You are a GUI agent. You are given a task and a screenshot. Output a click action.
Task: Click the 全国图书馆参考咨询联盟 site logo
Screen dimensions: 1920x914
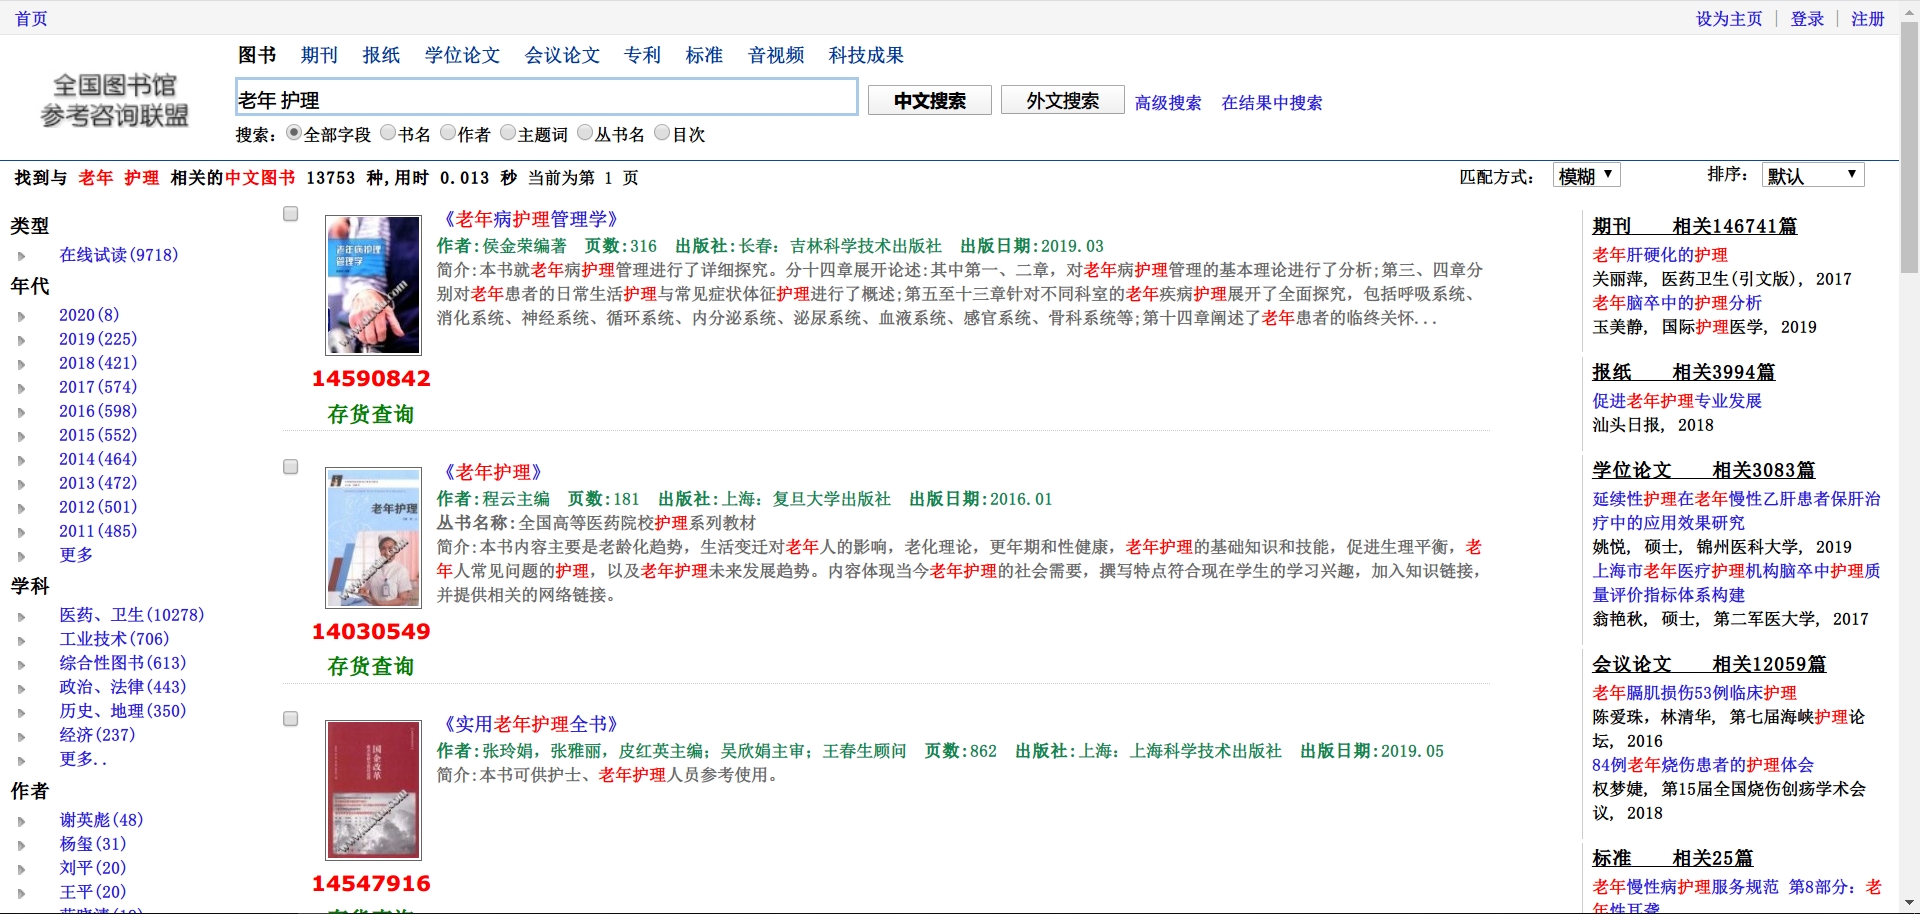pyautogui.click(x=114, y=100)
